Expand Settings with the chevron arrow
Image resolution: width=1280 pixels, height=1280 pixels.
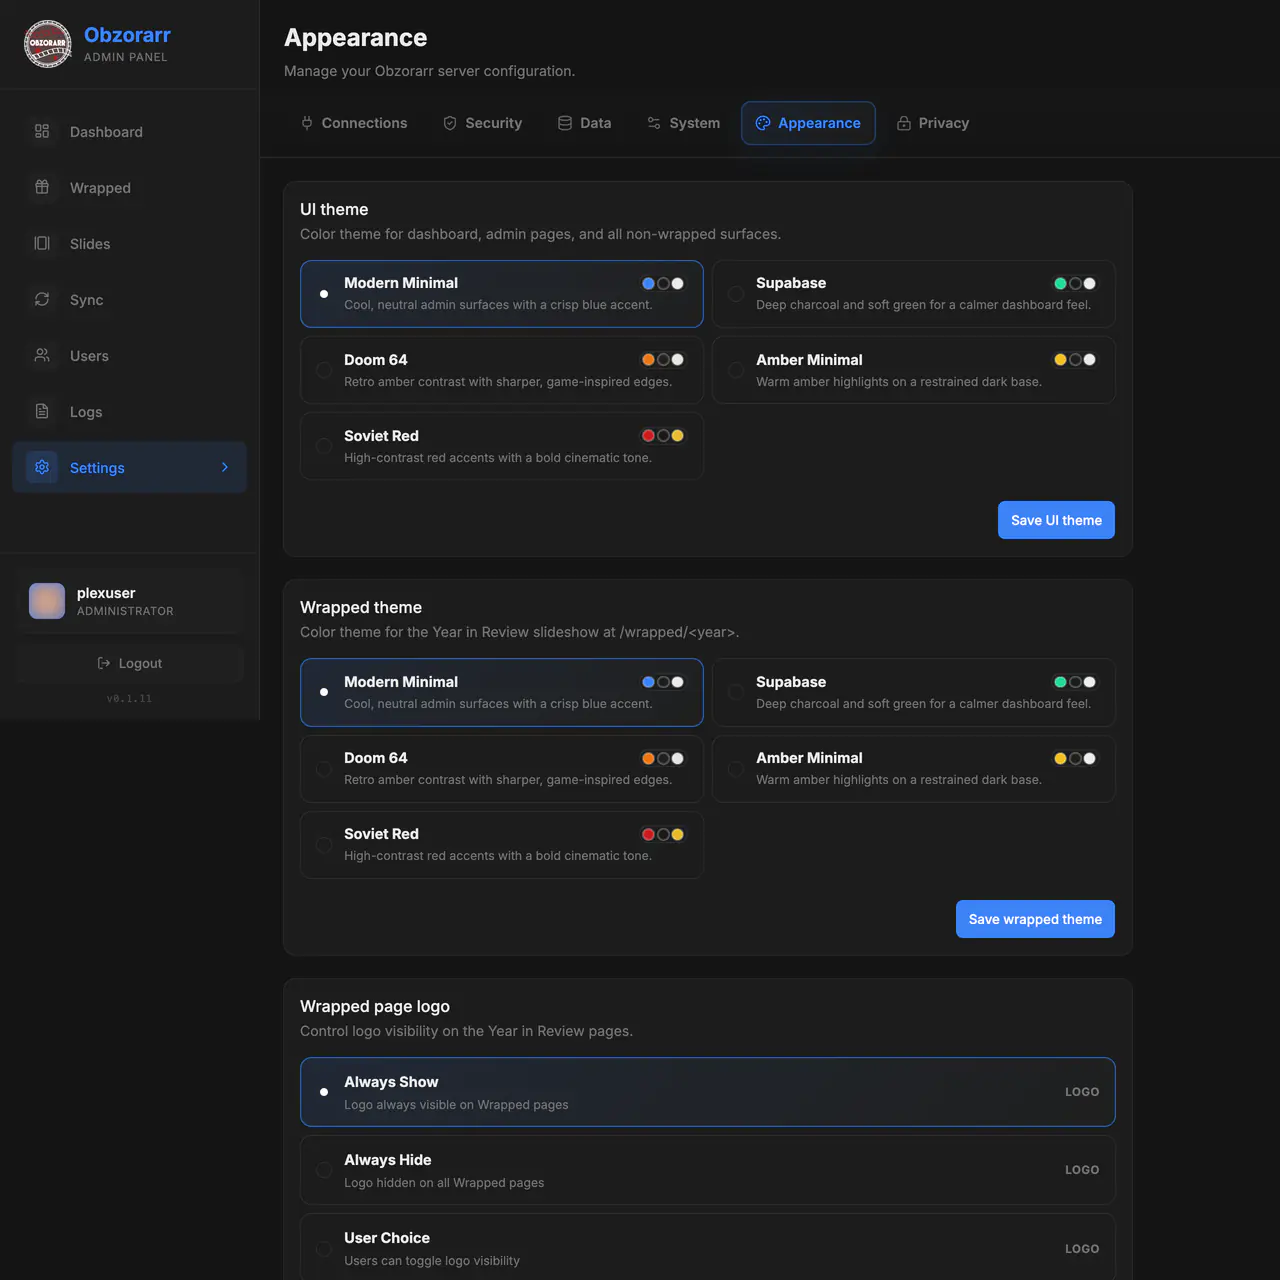click(x=225, y=467)
